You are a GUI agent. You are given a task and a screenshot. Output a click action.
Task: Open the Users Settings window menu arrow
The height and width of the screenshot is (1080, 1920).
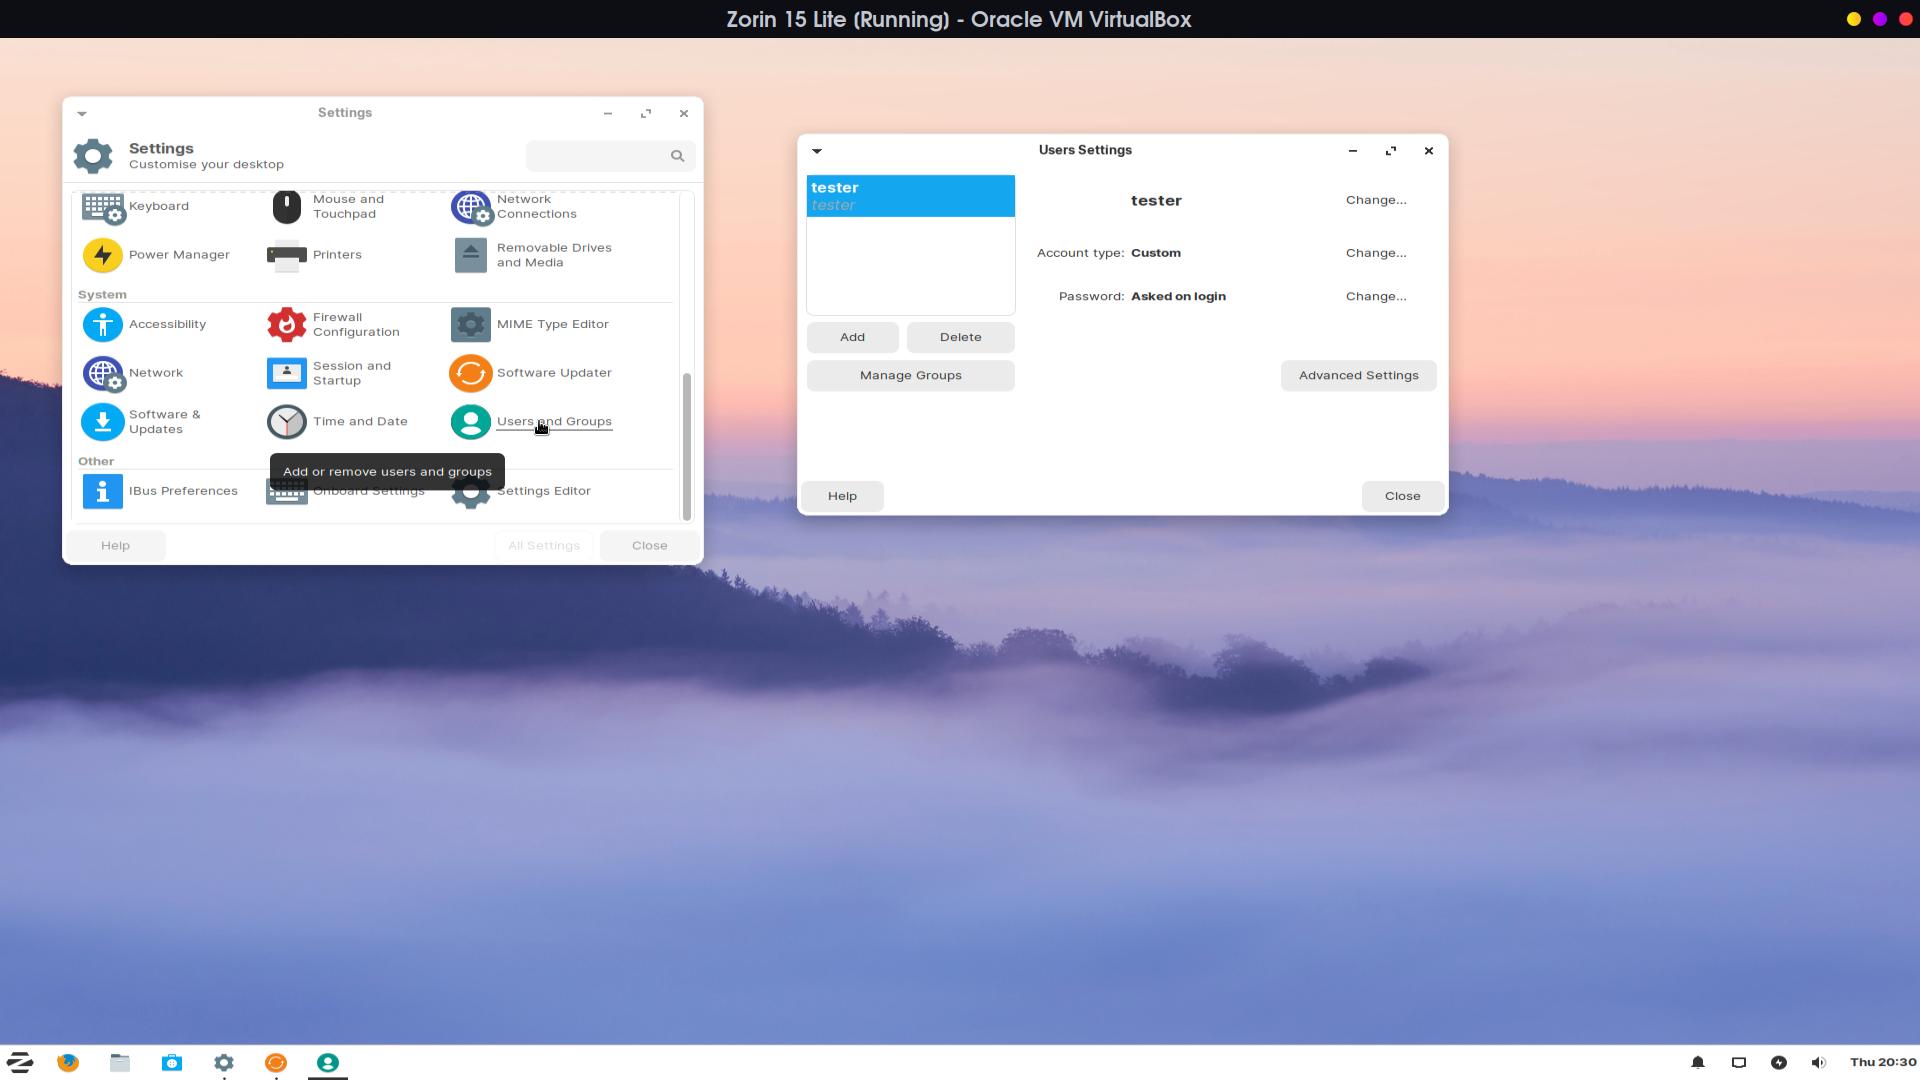(817, 151)
